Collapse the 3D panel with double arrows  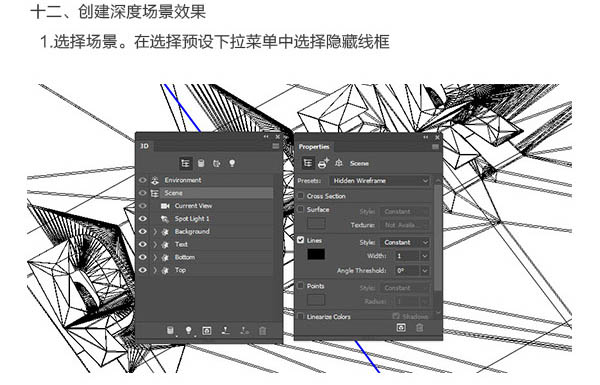[x=266, y=137]
